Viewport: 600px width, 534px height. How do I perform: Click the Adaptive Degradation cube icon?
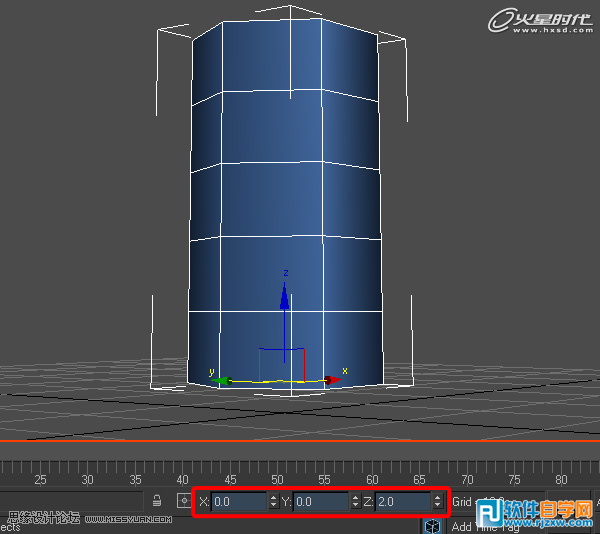[x=433, y=524]
